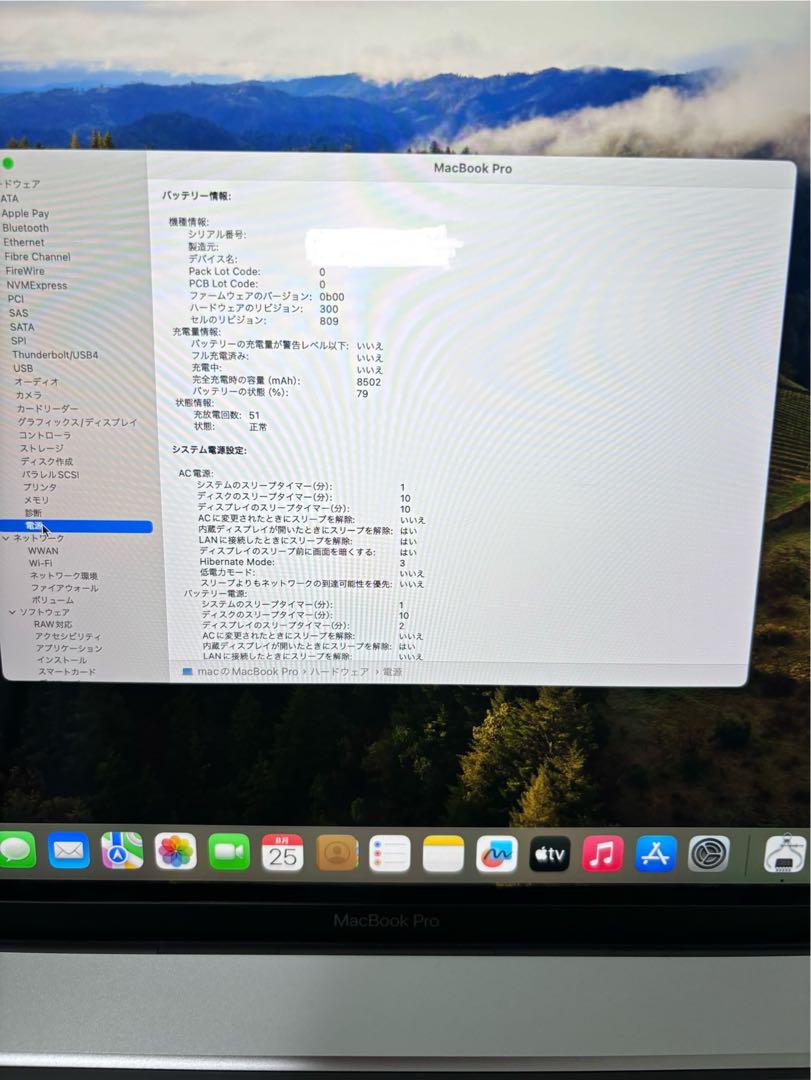Image resolution: width=811 pixels, height=1080 pixels.
Task: Click System Information icon in the Dock
Action: tap(784, 854)
